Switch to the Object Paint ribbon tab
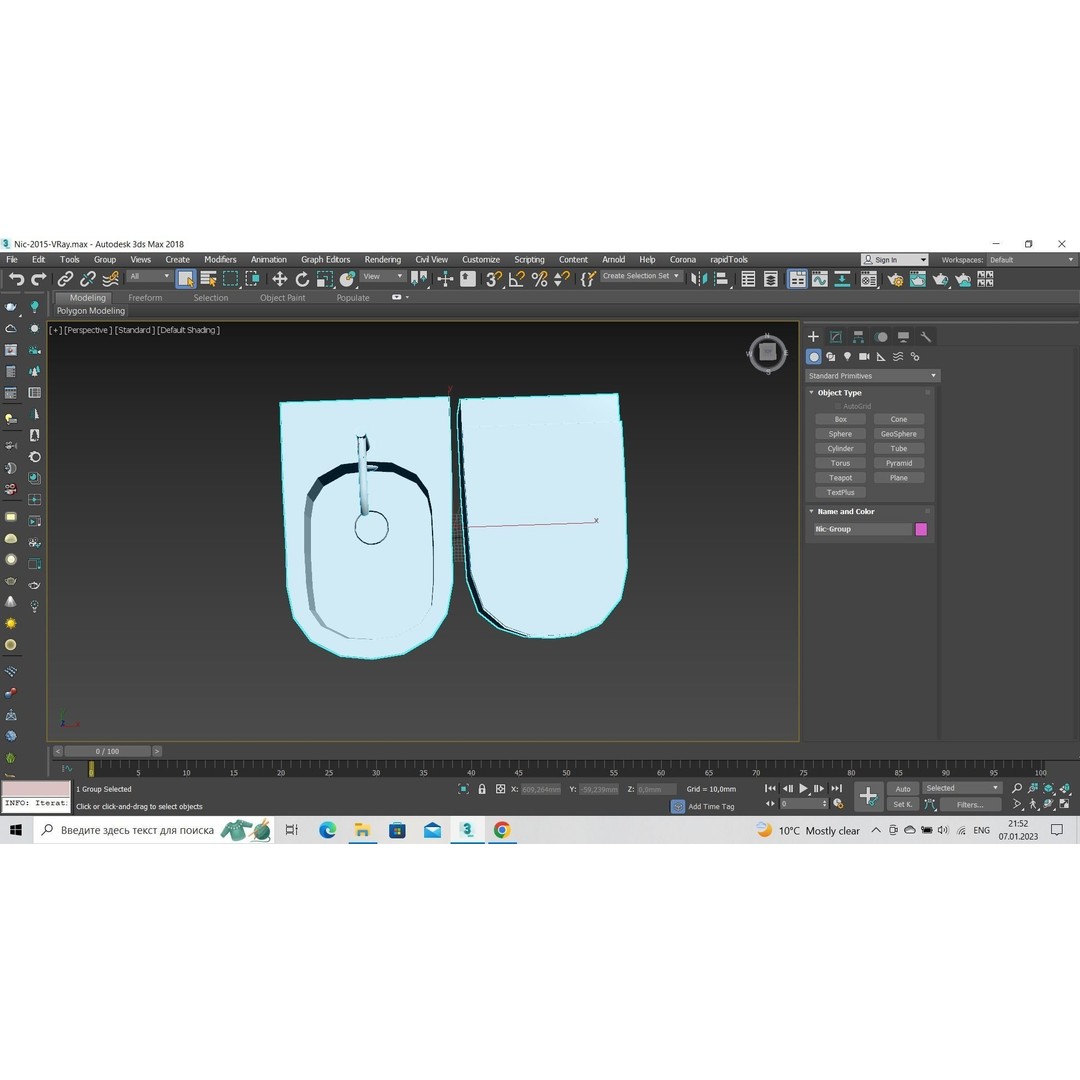 tap(282, 298)
